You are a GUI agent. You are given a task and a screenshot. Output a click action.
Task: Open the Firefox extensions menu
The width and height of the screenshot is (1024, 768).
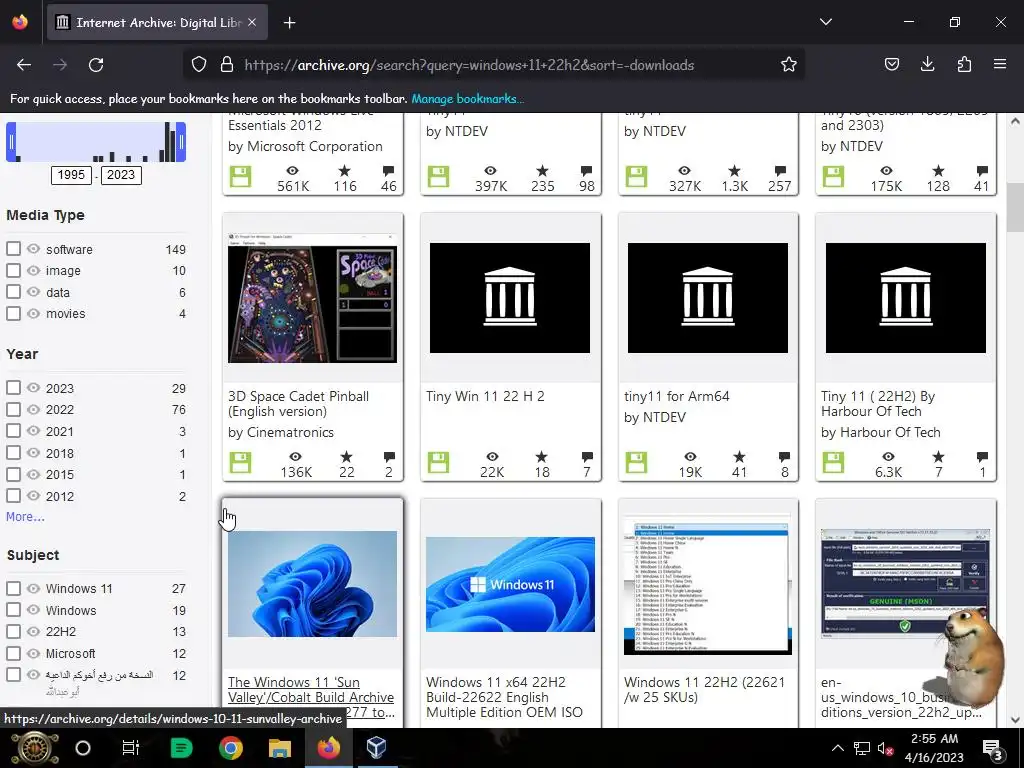pyautogui.click(x=964, y=64)
